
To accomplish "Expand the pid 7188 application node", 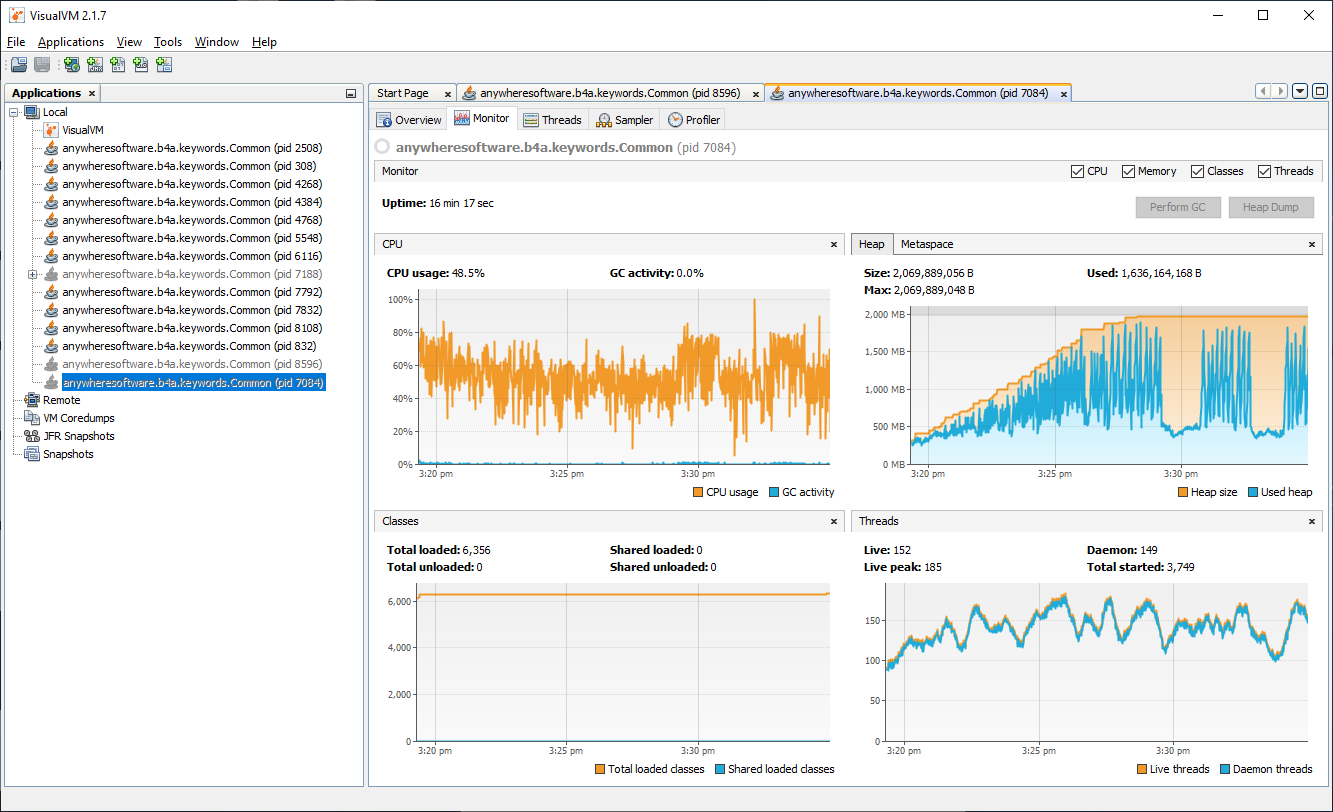I will (x=32, y=274).
